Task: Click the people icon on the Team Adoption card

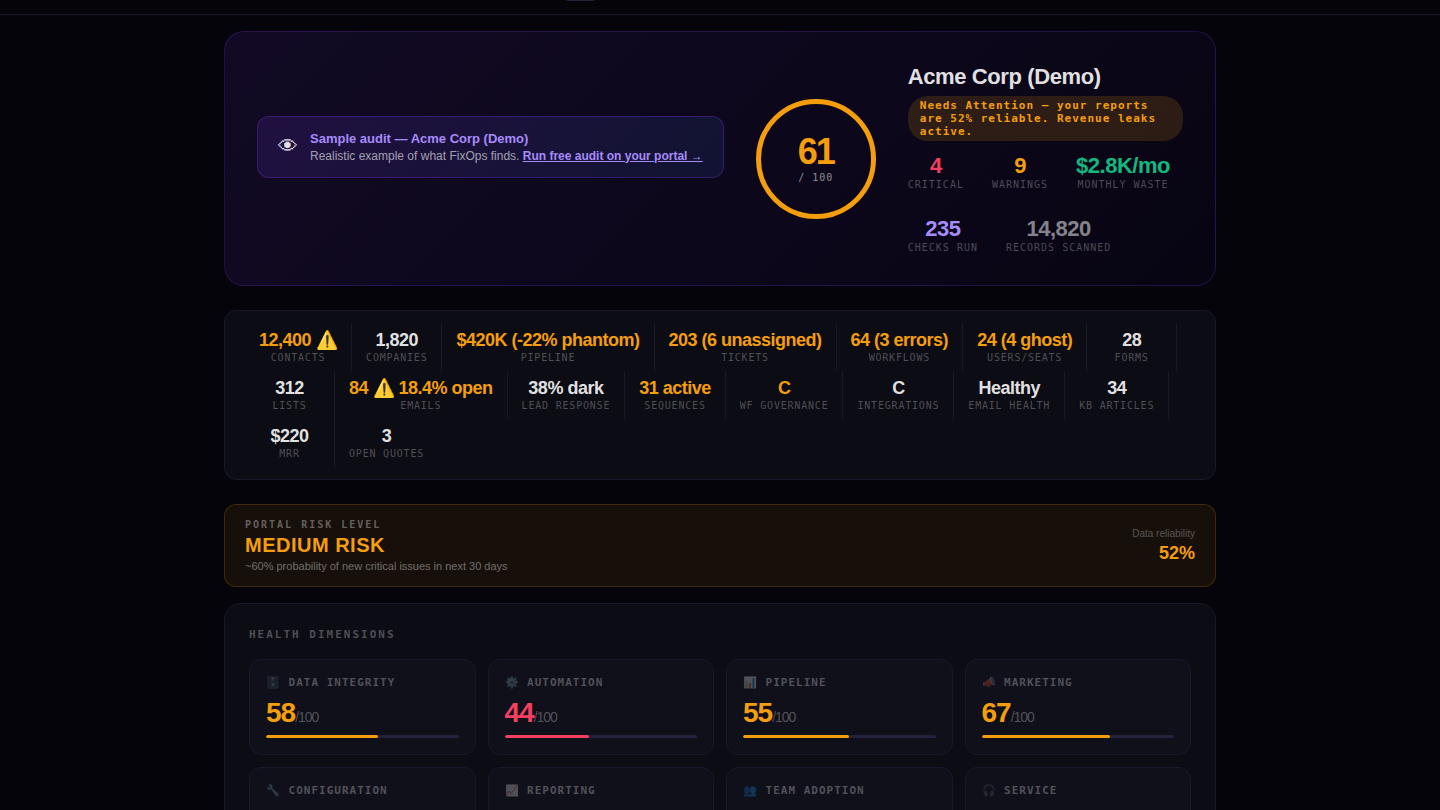Action: pos(750,790)
